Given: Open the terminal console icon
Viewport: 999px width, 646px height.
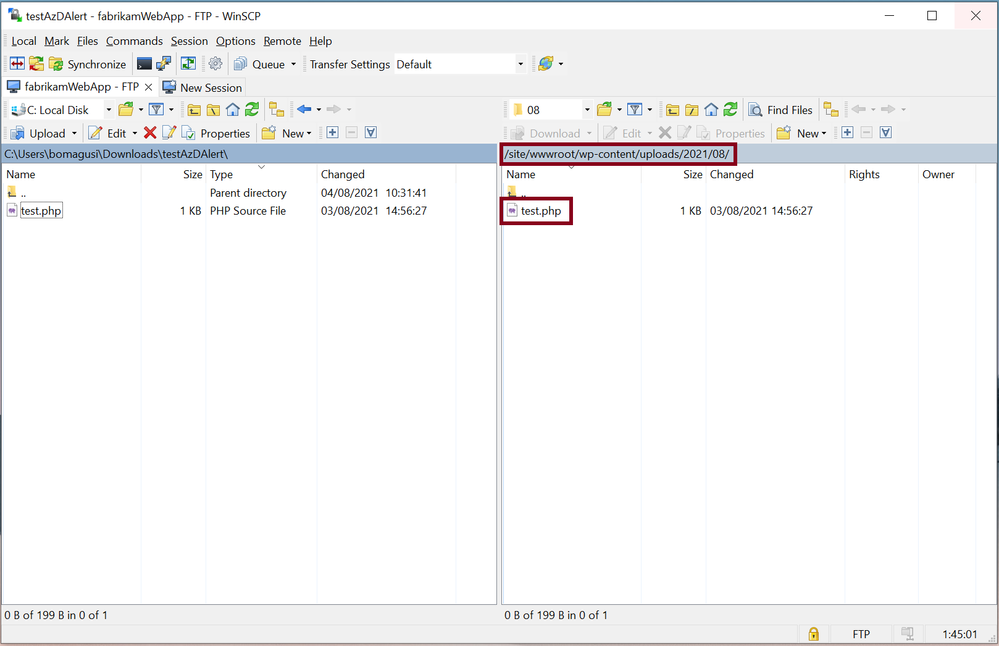Looking at the screenshot, I should (145, 64).
